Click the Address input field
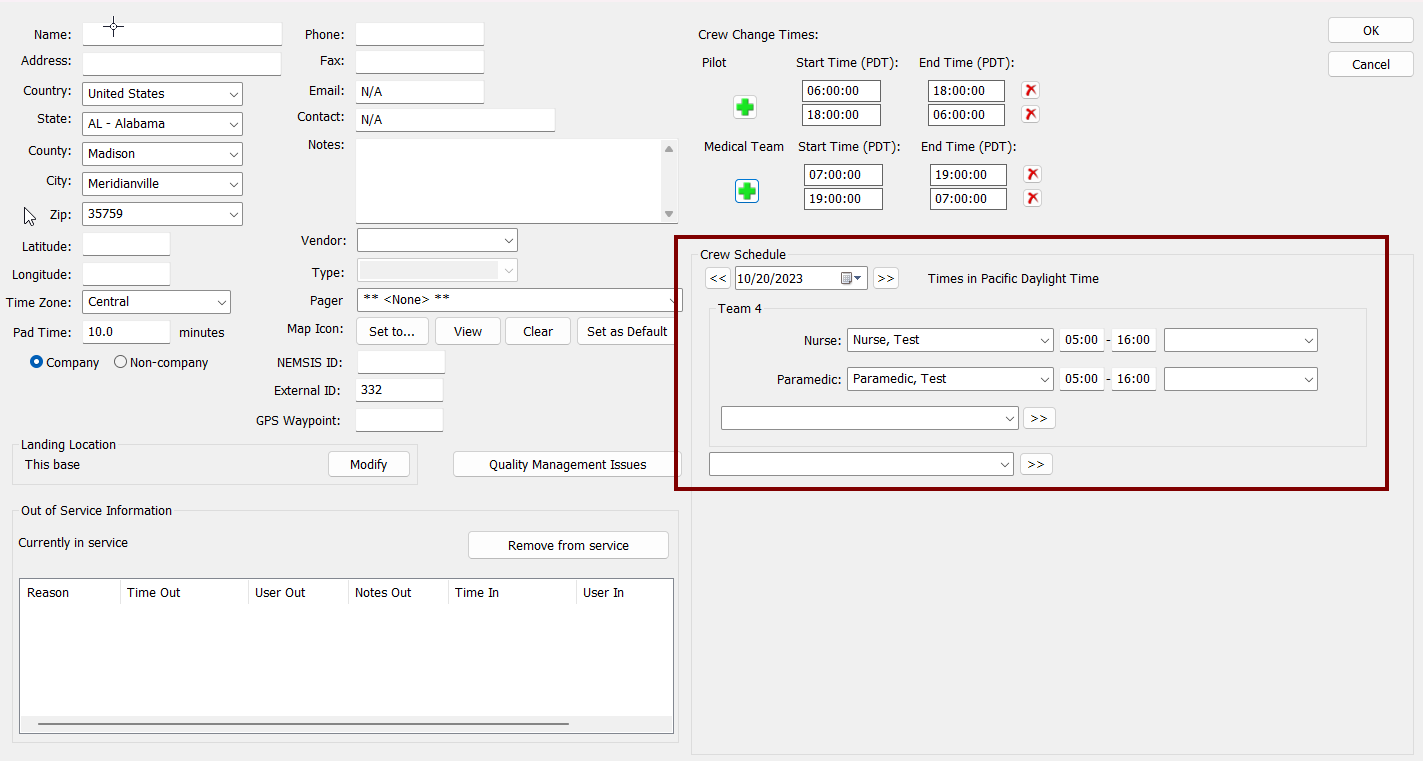Viewport: 1423px width, 761px height. (x=182, y=64)
